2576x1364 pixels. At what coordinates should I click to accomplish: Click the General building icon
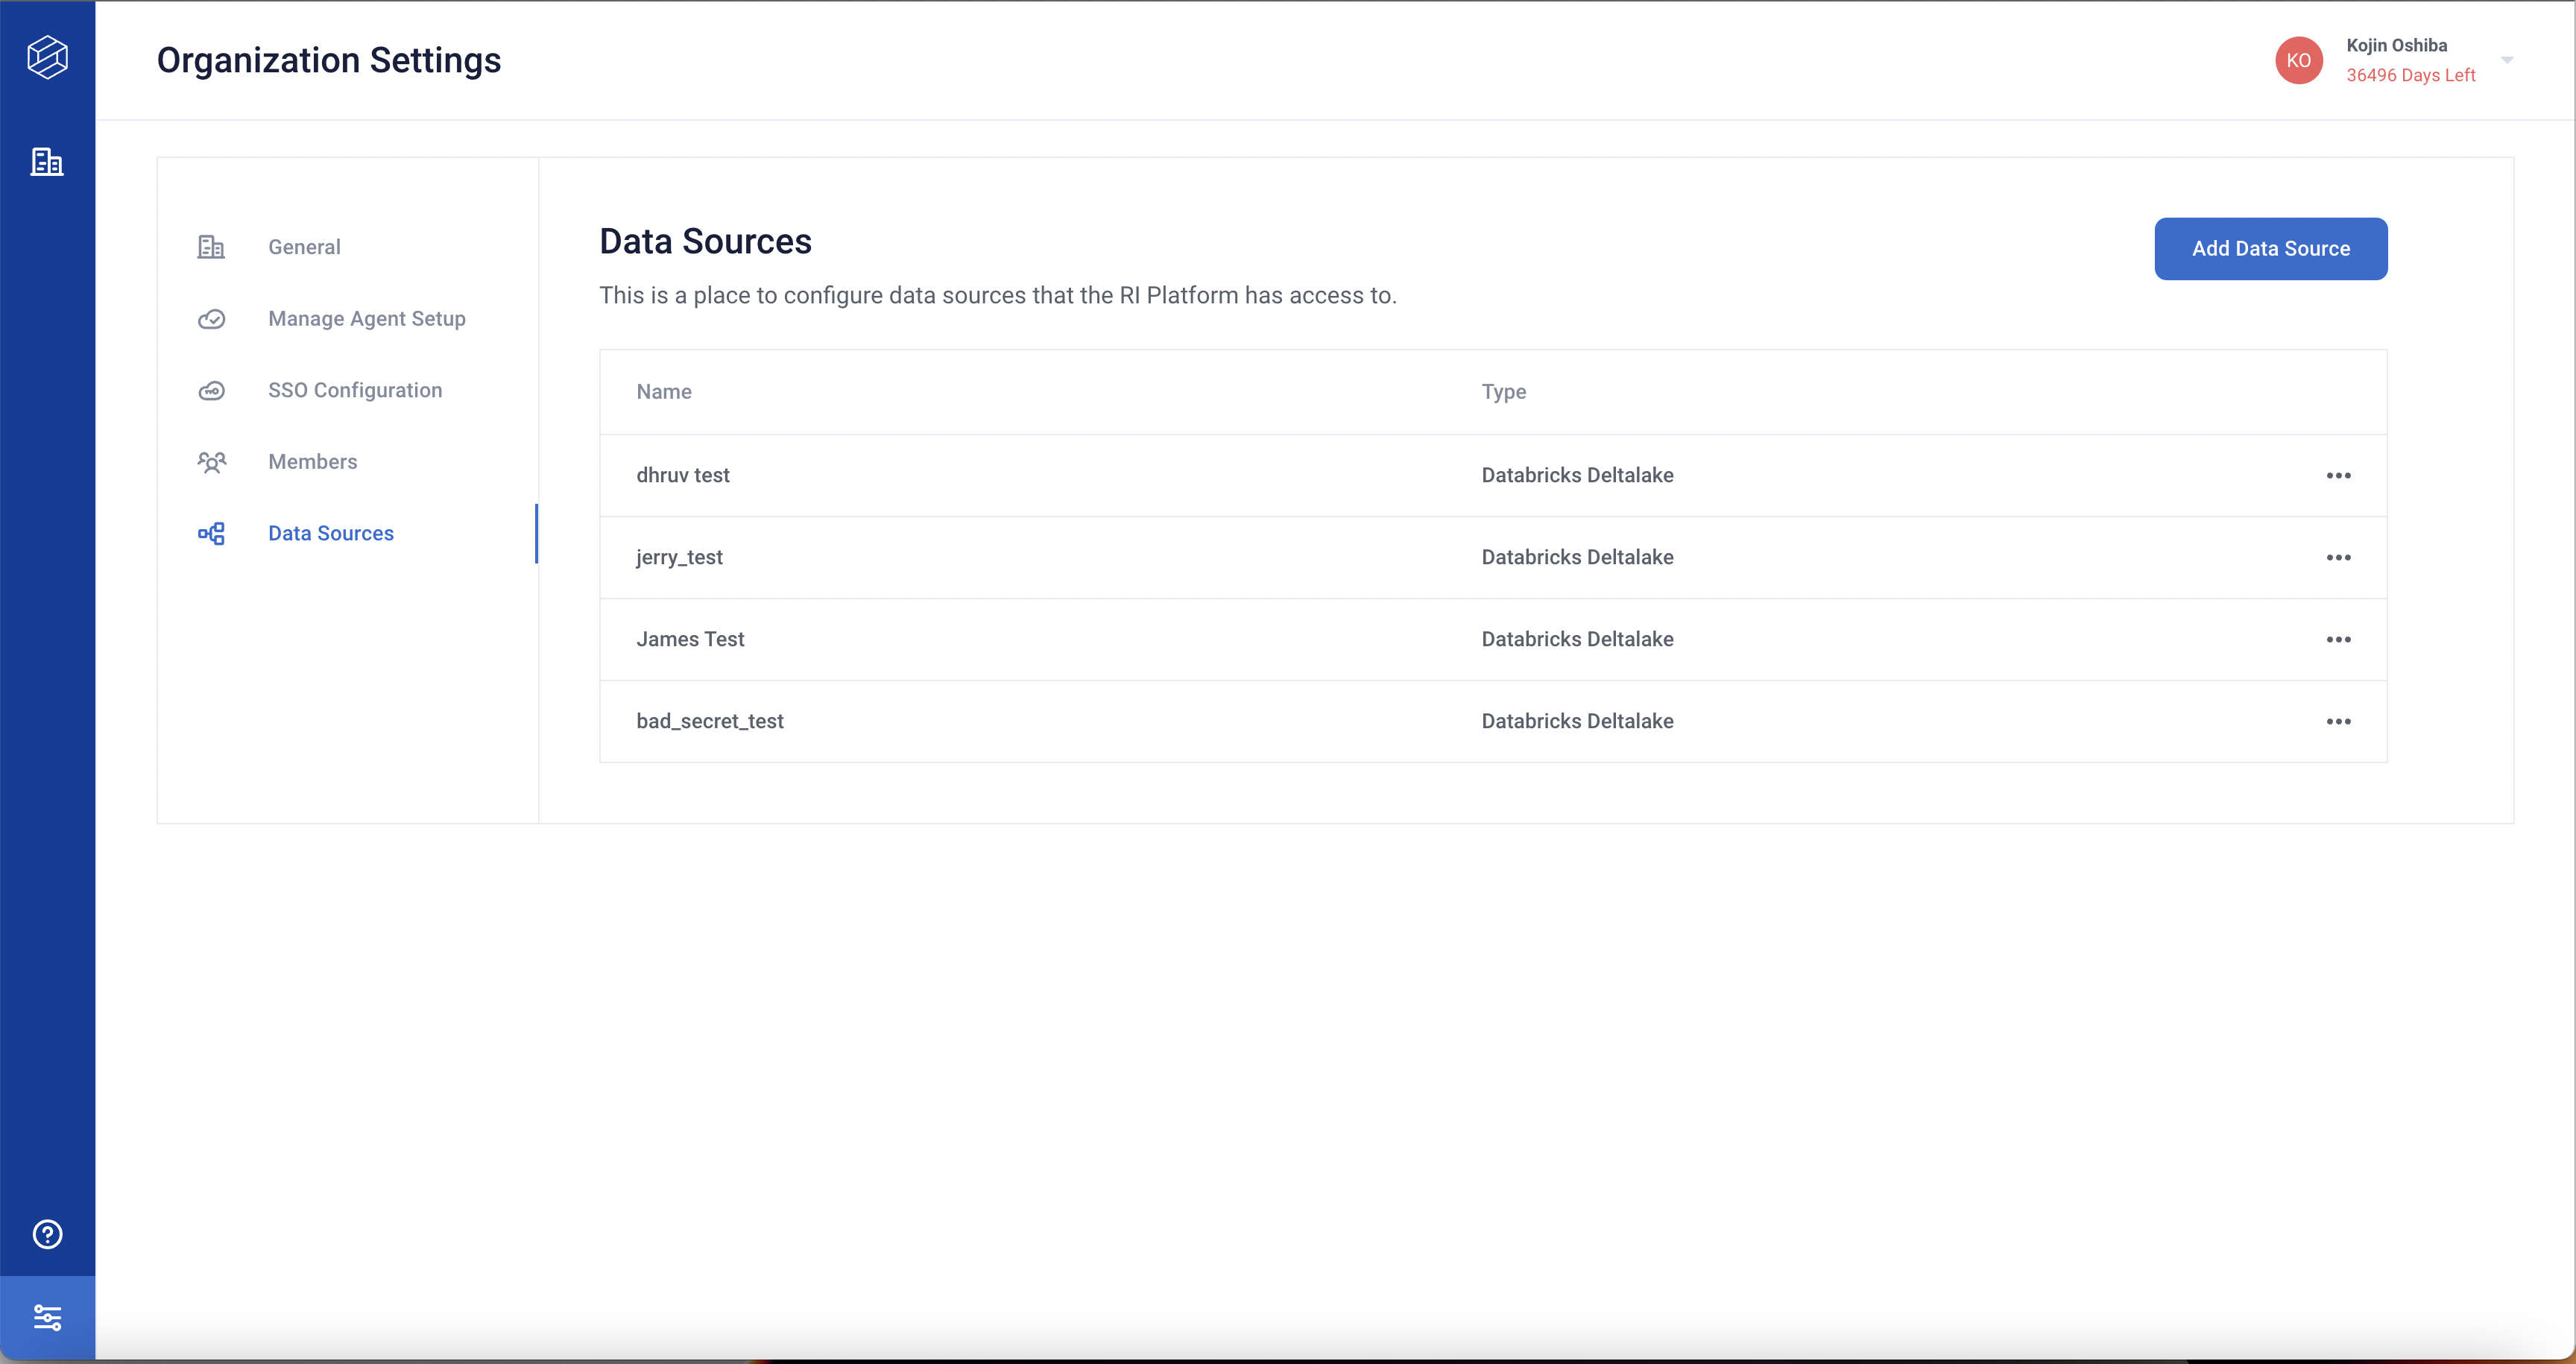tap(211, 247)
